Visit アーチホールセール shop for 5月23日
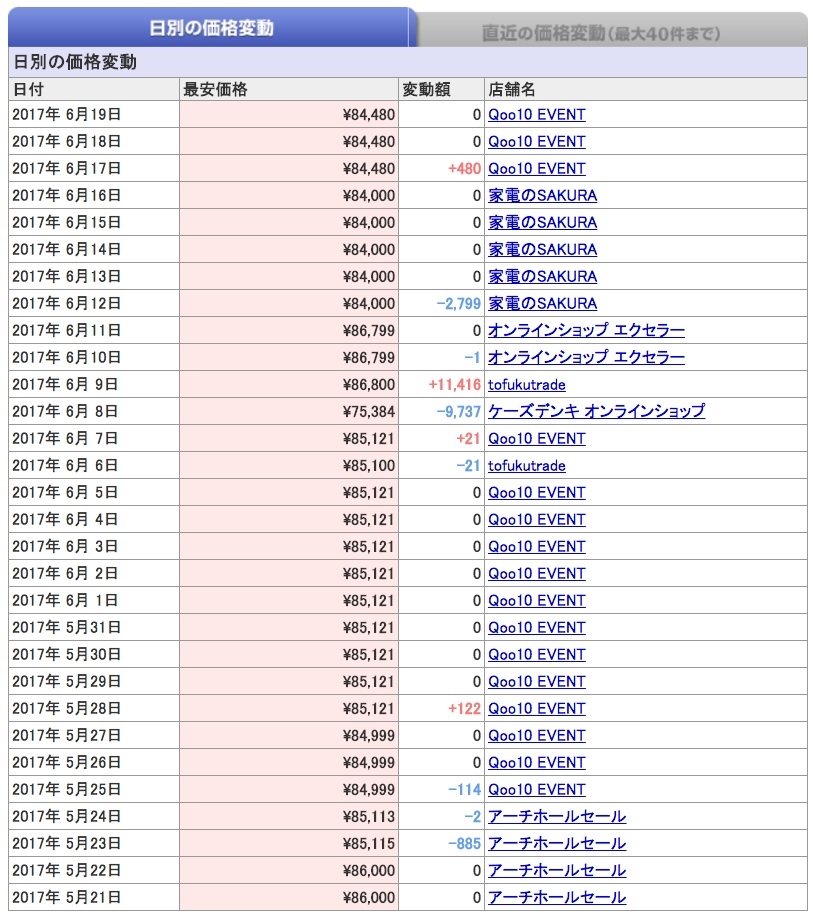Screen dimensions: 813x916 (557, 844)
